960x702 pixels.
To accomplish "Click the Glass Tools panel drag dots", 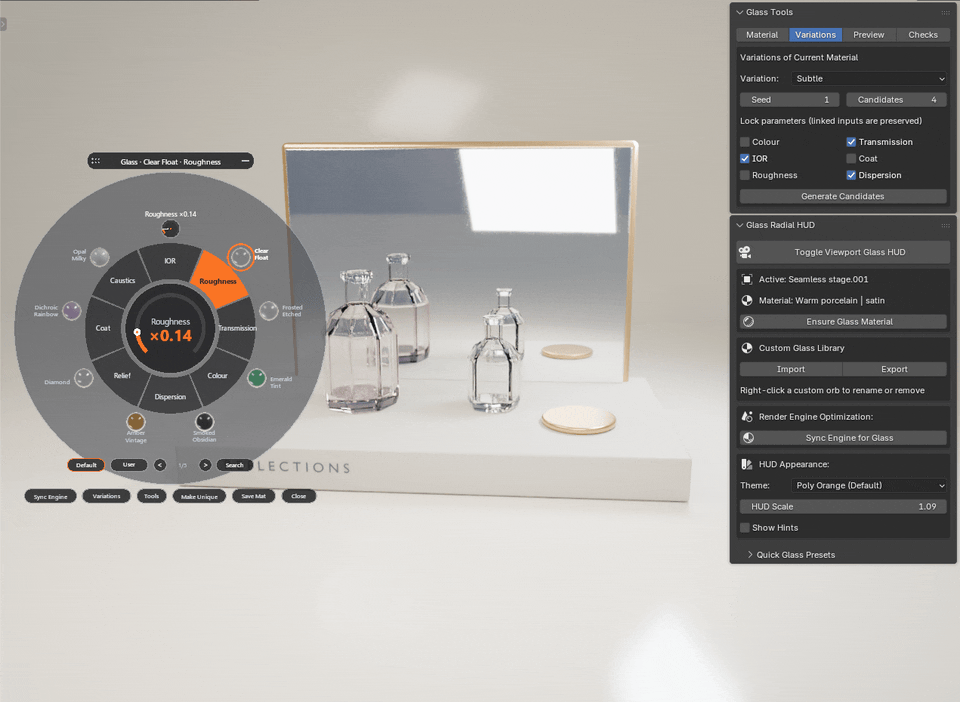I will (x=945, y=12).
